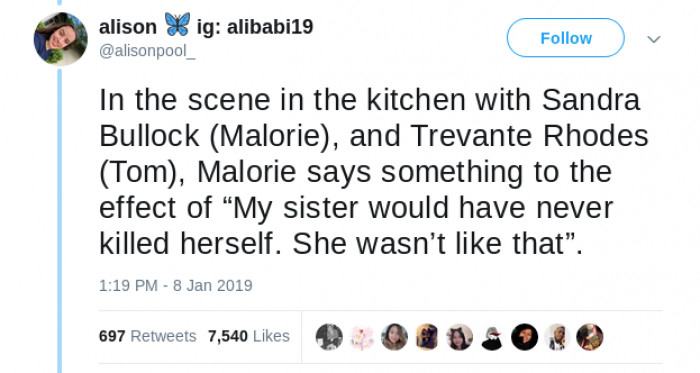The width and height of the screenshot is (700, 373).
Task: Open the 1:19 PM - 8 Jan 2019 timestamp
Action: [175, 285]
